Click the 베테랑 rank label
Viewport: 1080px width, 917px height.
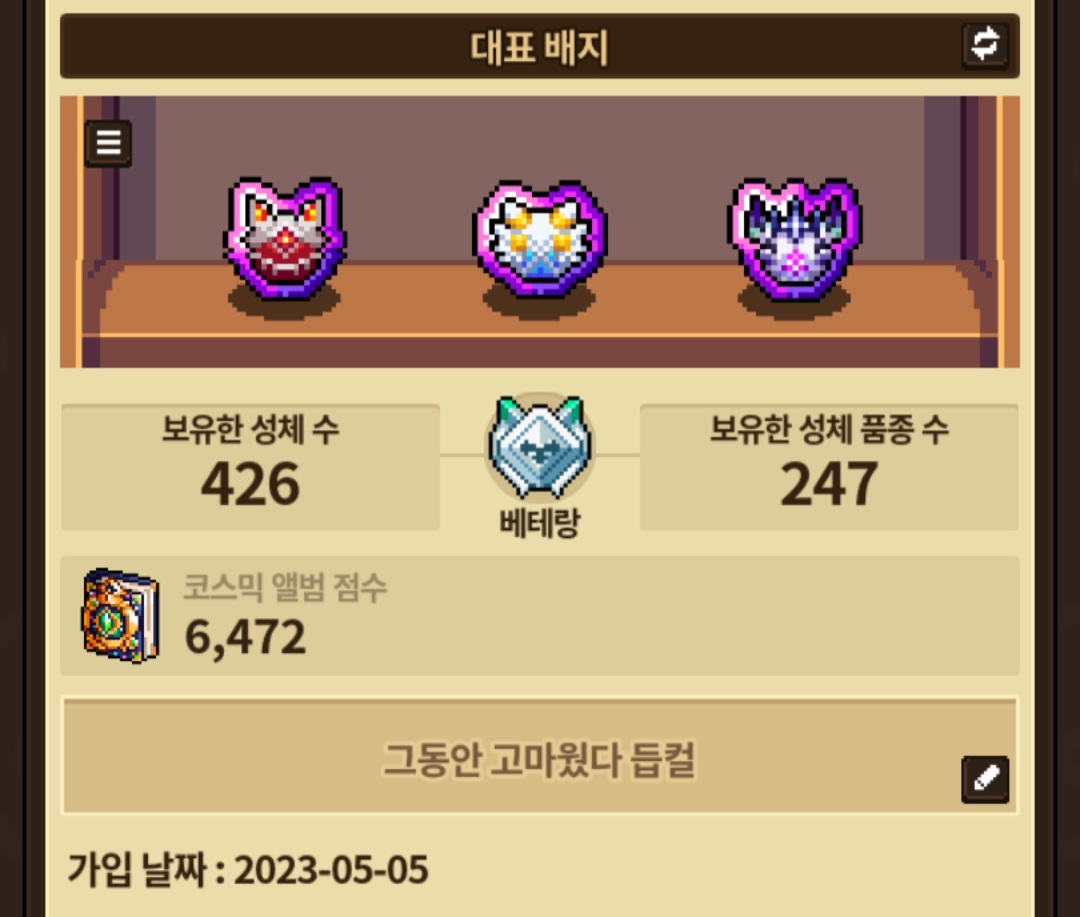(540, 523)
